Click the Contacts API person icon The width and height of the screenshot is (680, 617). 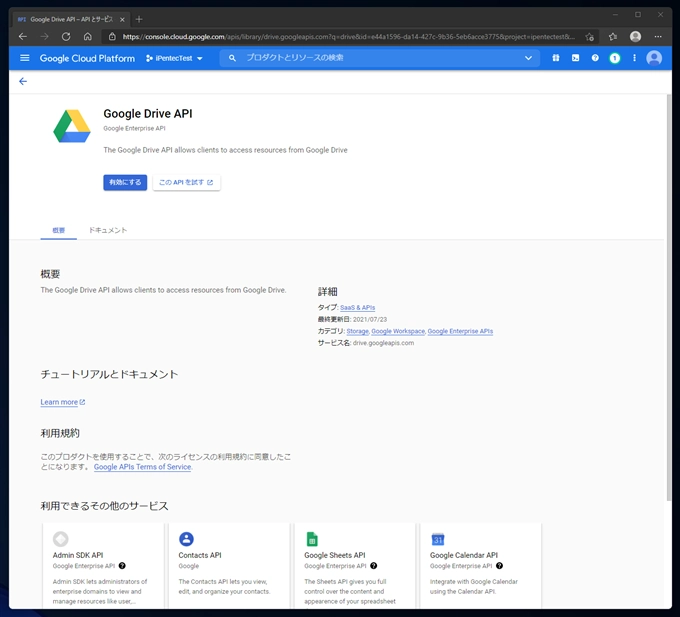pos(186,539)
